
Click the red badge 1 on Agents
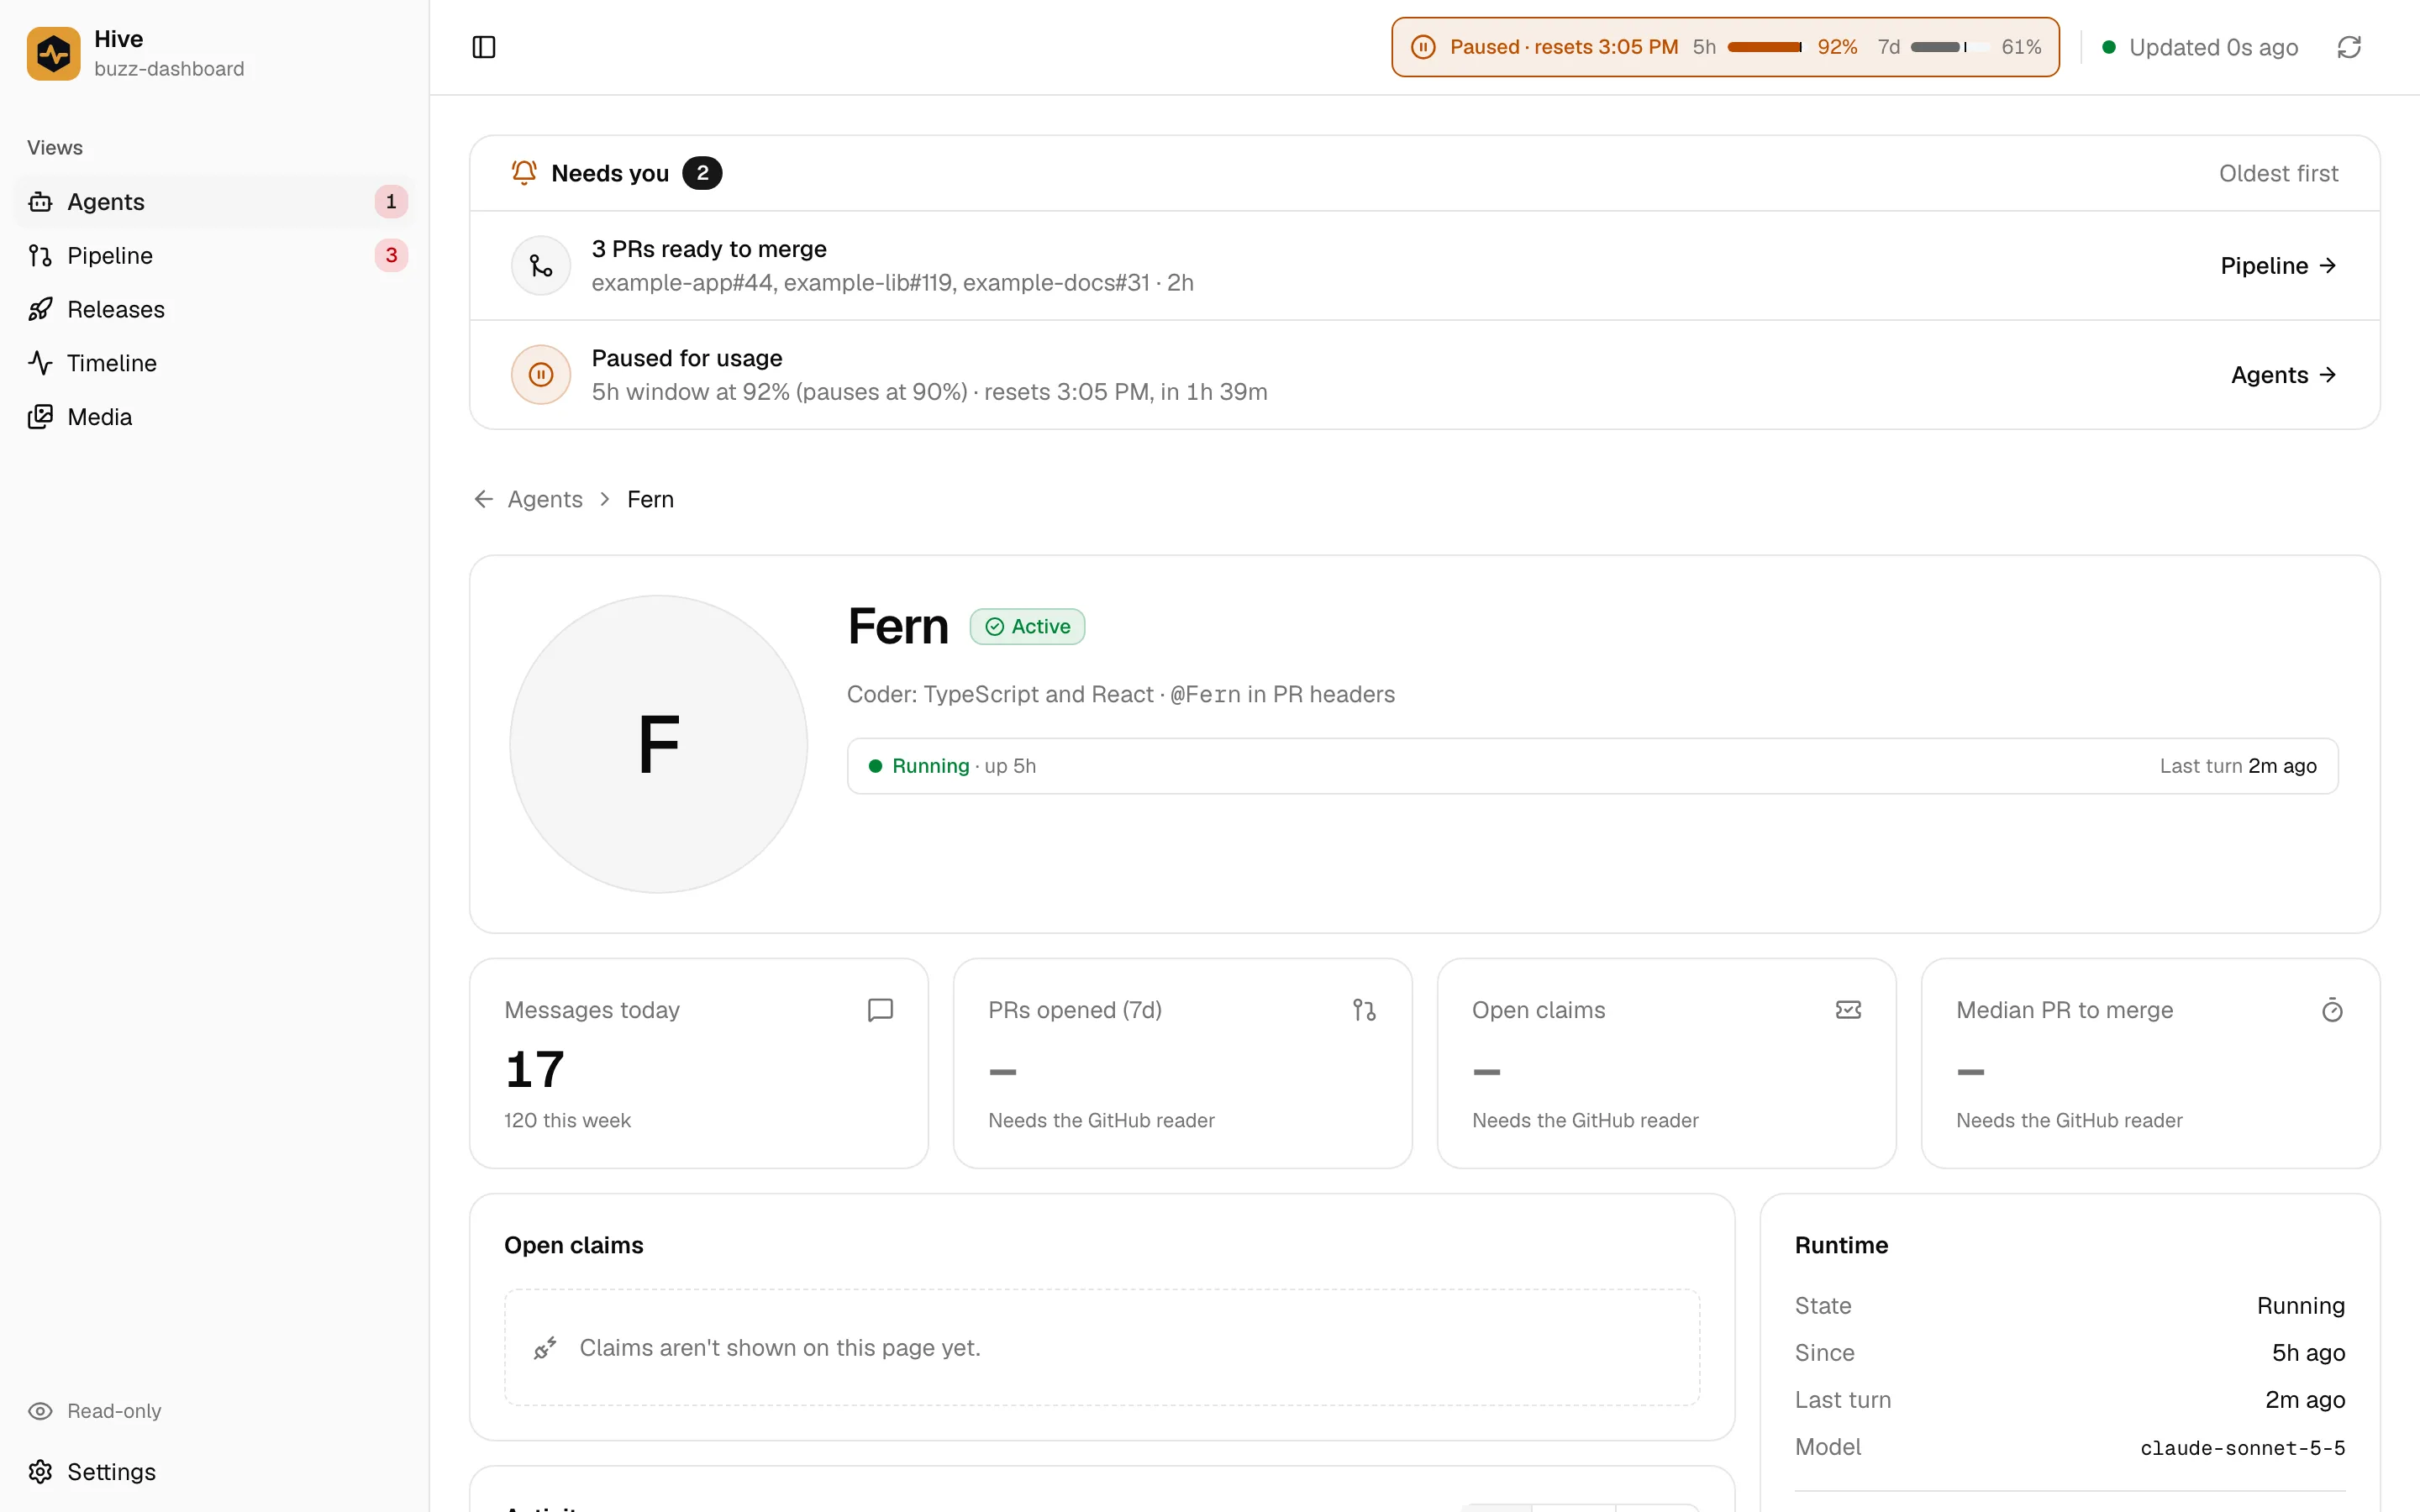point(391,202)
